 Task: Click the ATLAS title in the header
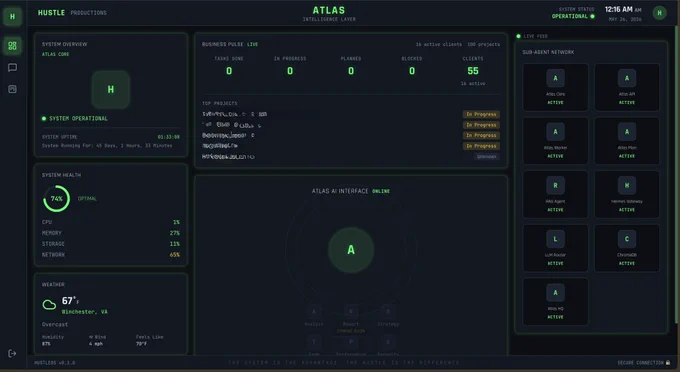click(329, 10)
